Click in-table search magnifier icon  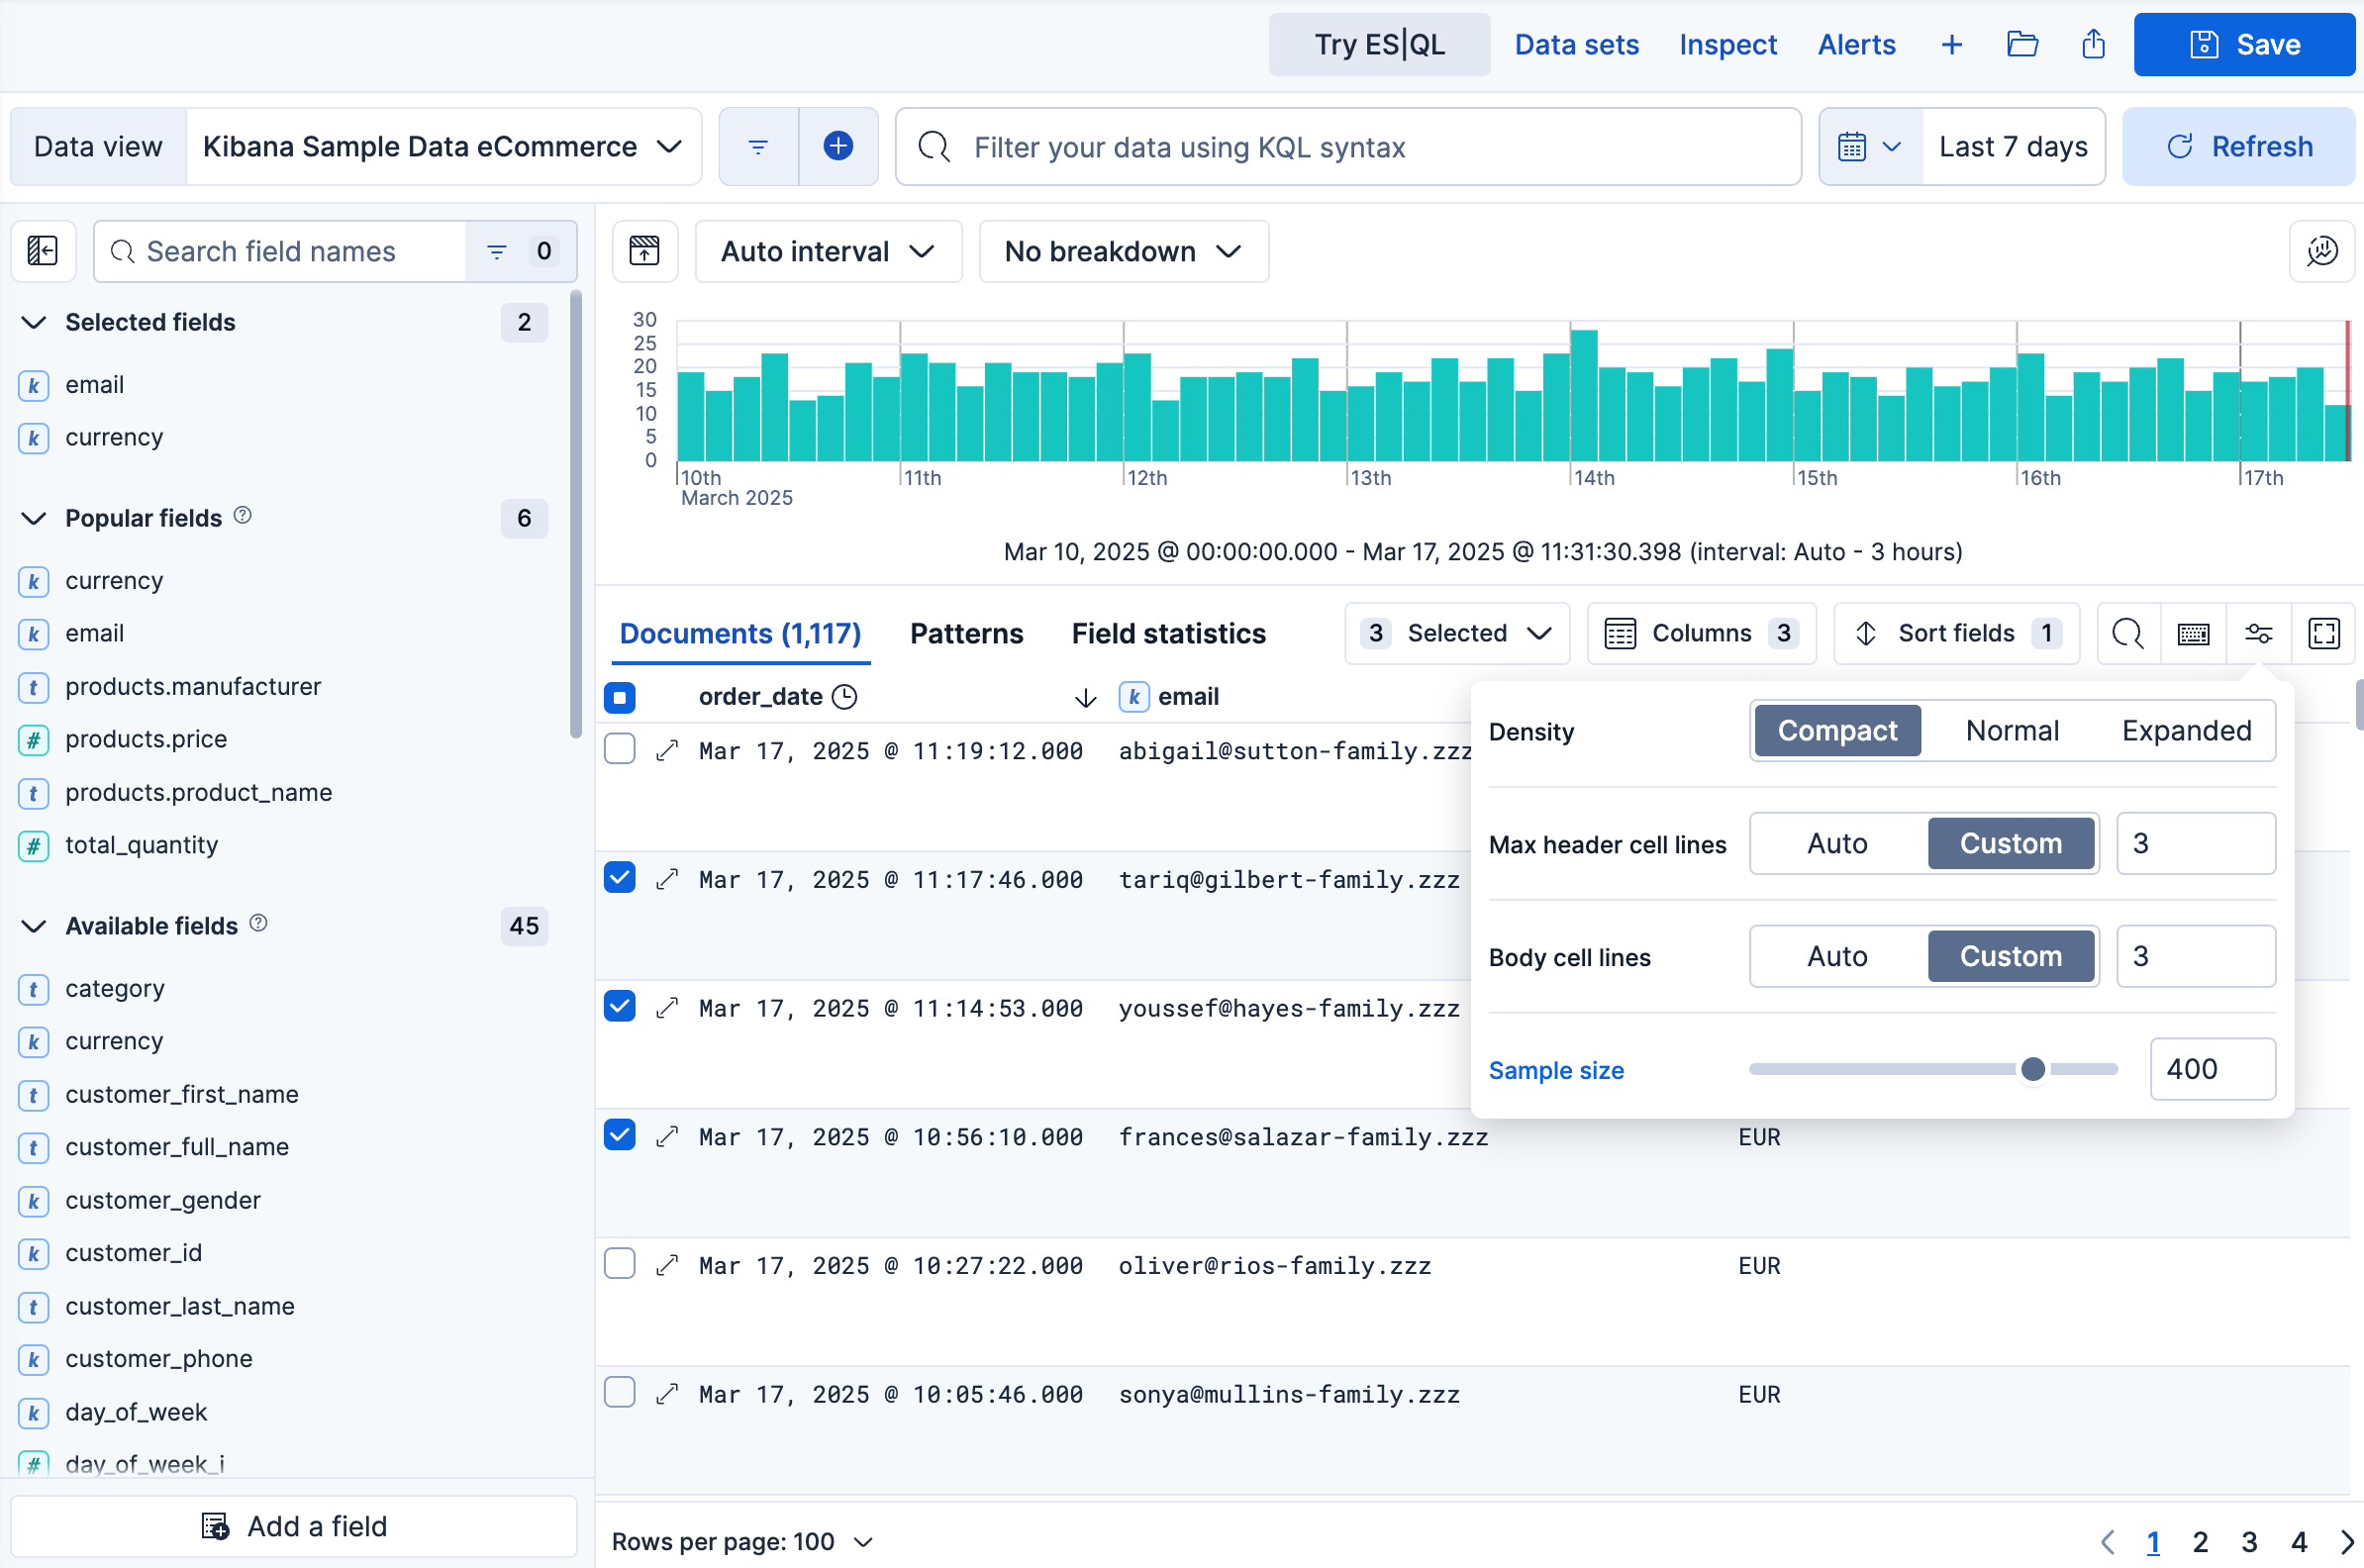tap(2128, 633)
